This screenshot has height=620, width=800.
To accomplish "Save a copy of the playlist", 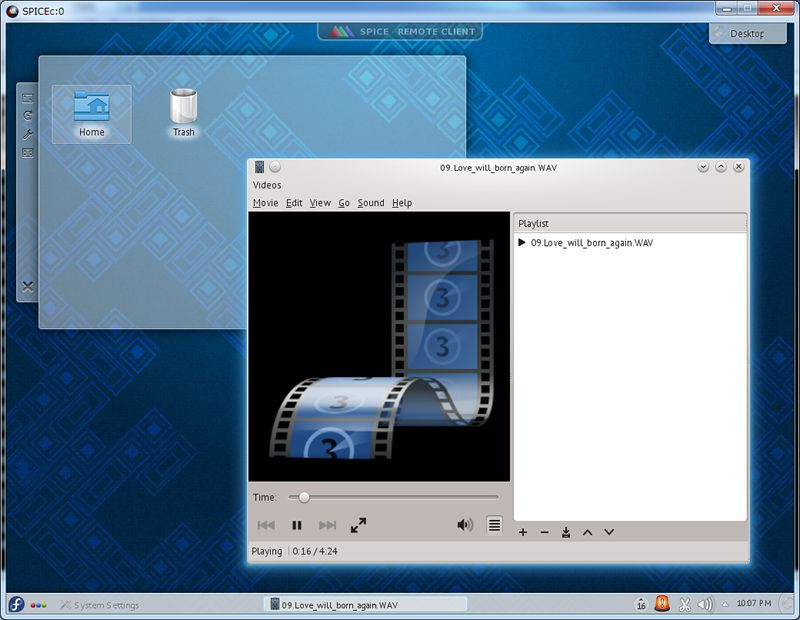I will pyautogui.click(x=566, y=532).
